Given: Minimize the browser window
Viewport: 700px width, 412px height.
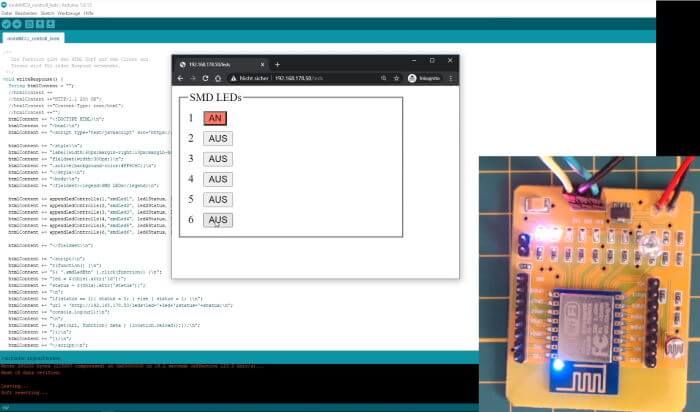Looking at the screenshot, I should coord(414,60).
